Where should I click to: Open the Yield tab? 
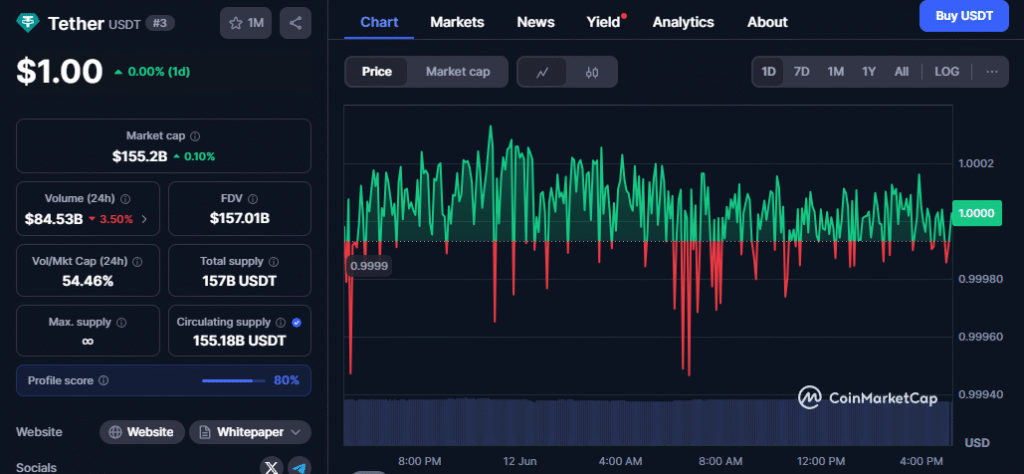[603, 22]
